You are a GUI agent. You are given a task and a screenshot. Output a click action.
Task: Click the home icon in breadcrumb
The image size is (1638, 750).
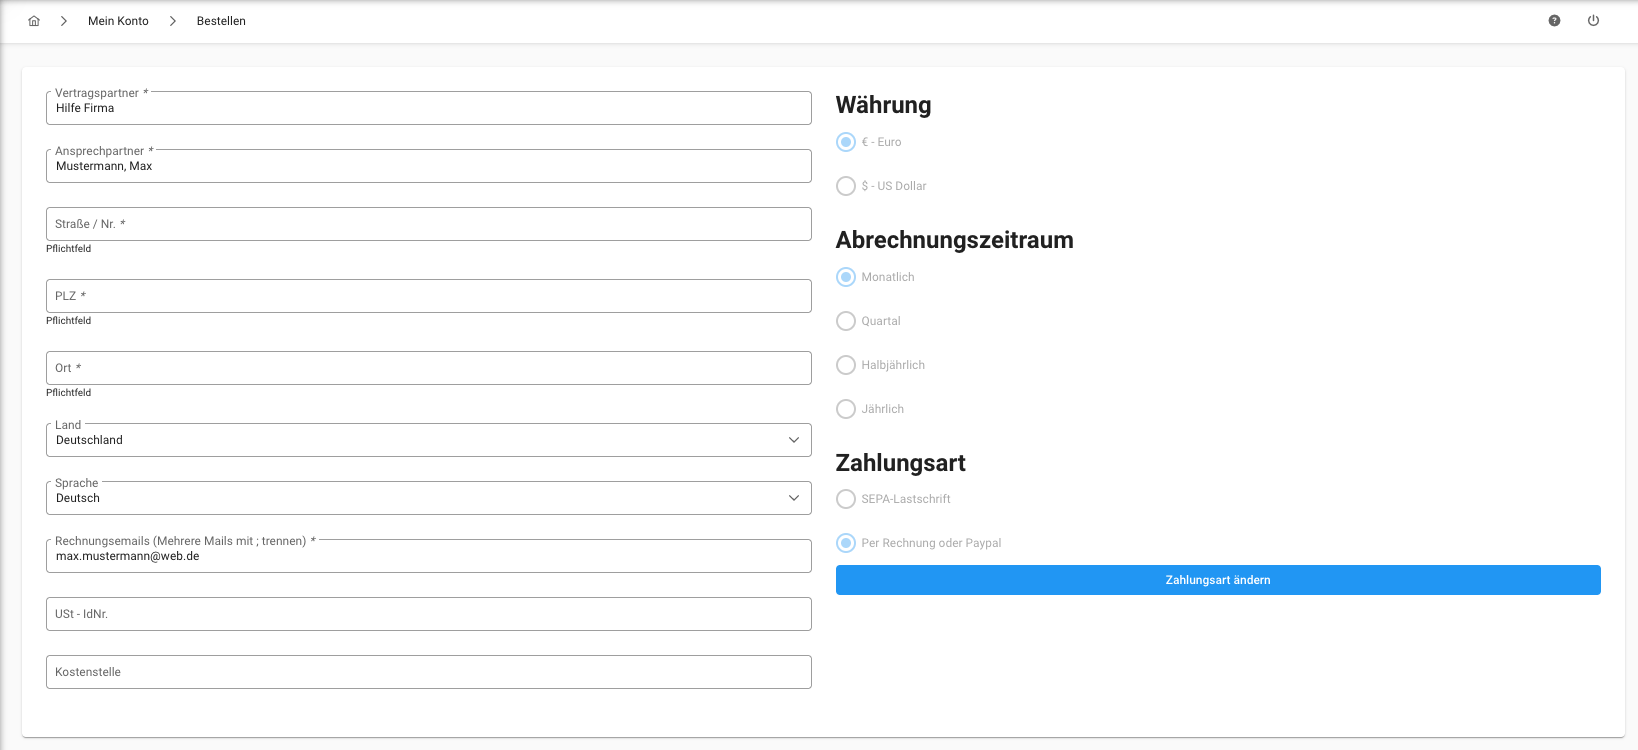pos(34,21)
